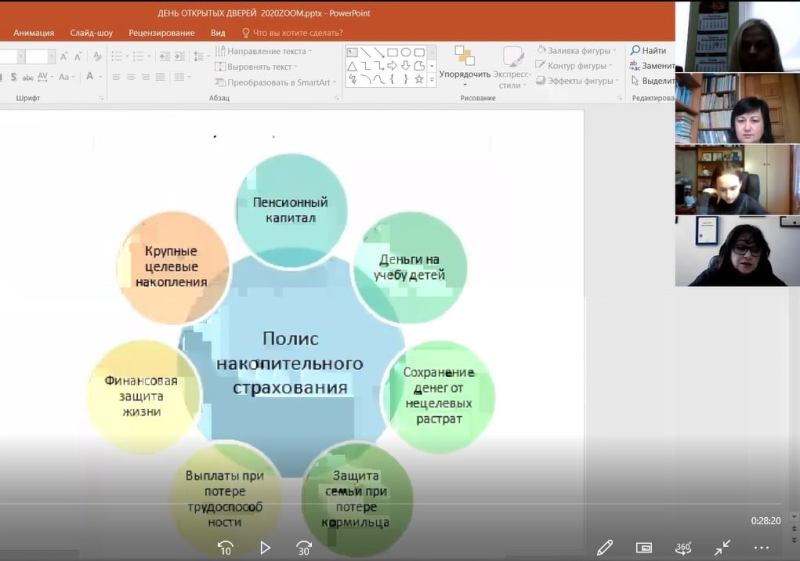
Task: Open Экспресс-стили quick styles gallery
Action: [x=513, y=66]
